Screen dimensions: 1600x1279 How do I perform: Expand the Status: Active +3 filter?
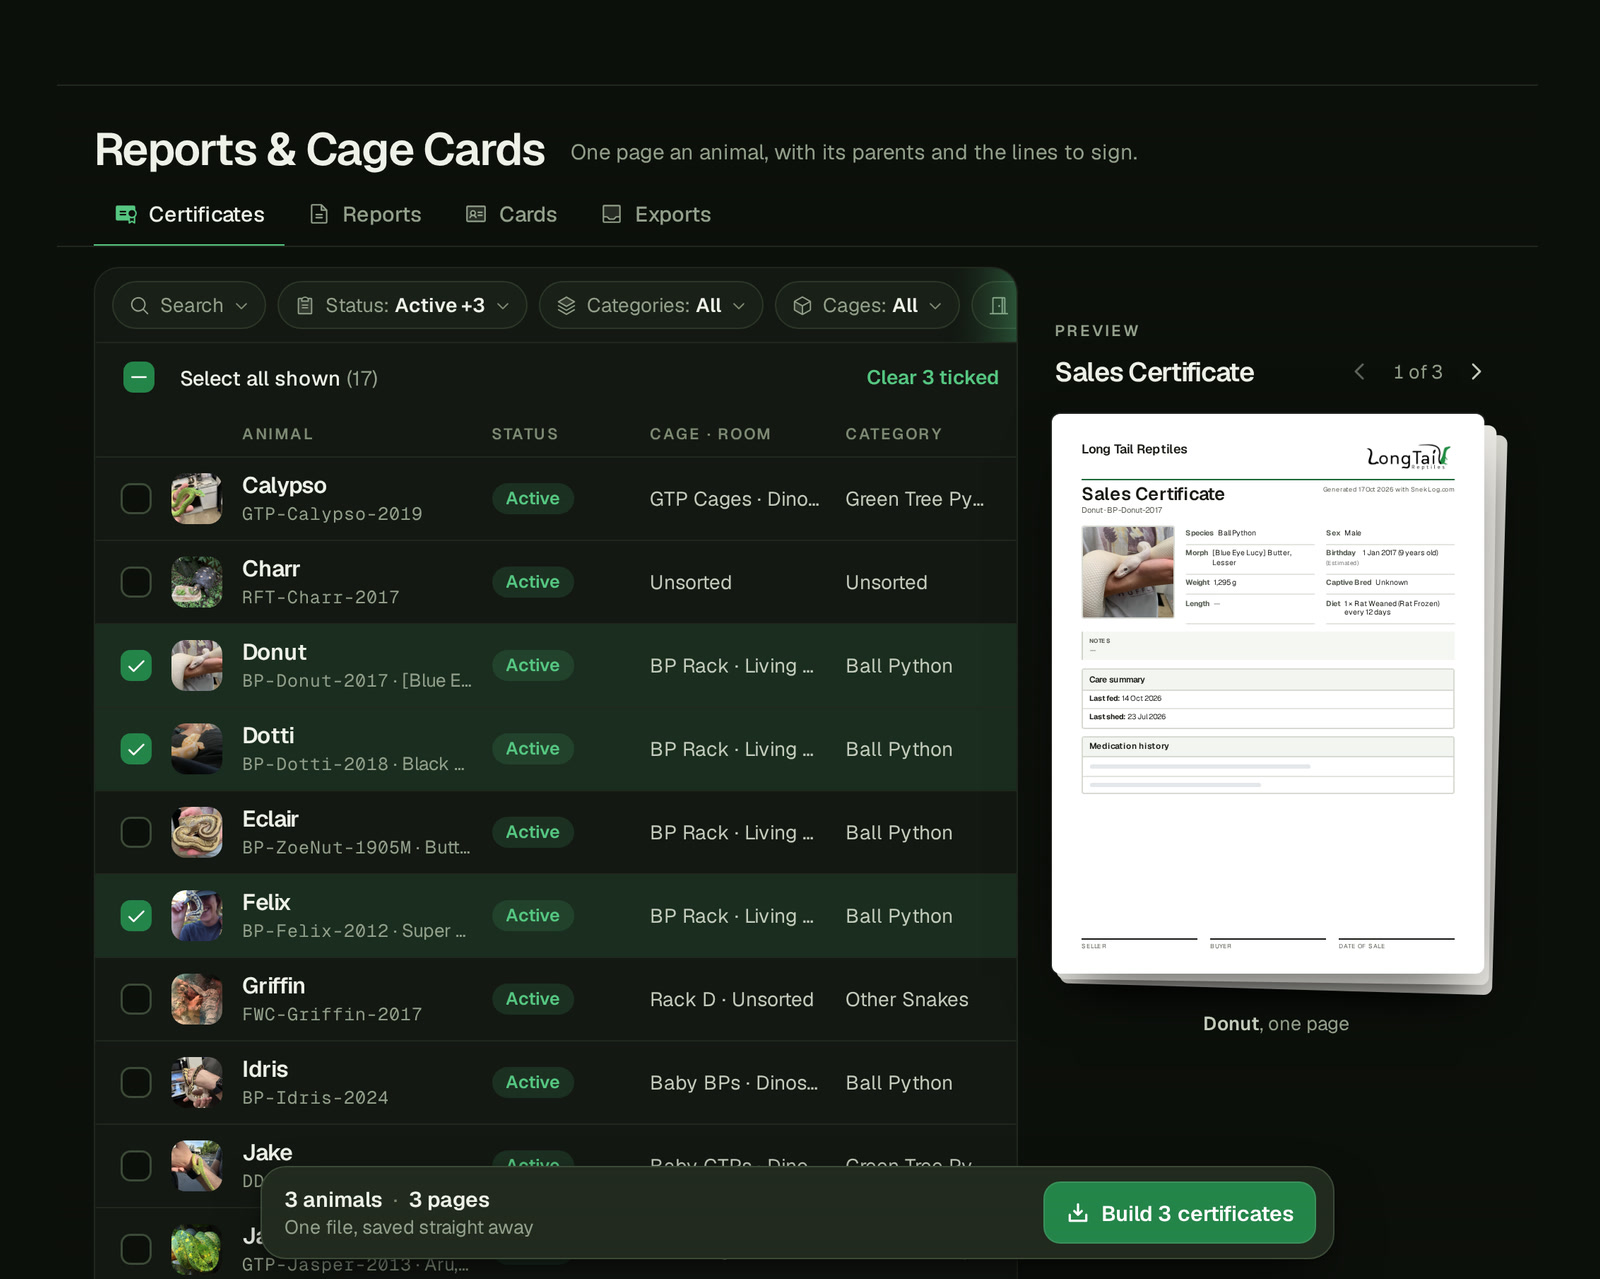click(x=402, y=306)
